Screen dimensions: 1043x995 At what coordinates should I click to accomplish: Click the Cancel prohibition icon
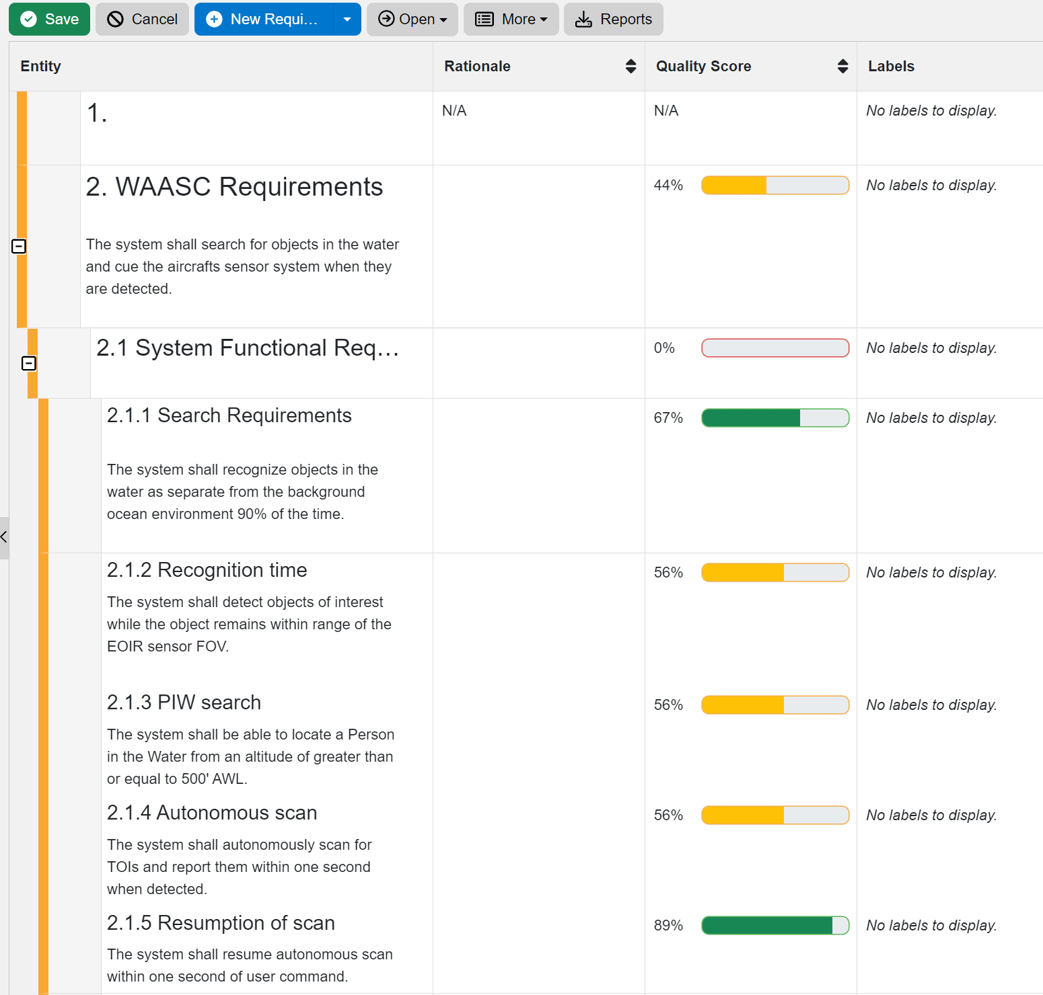point(113,19)
